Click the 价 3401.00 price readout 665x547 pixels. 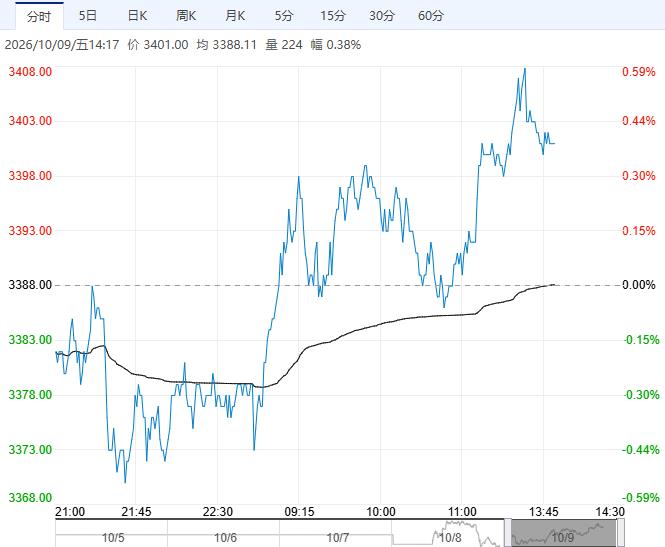point(158,45)
